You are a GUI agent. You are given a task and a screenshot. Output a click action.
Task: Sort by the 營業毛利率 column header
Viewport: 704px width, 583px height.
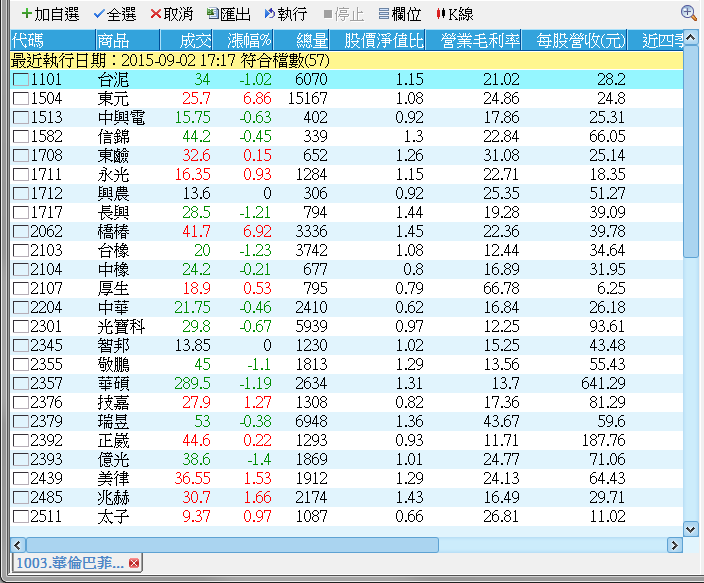pos(474,40)
